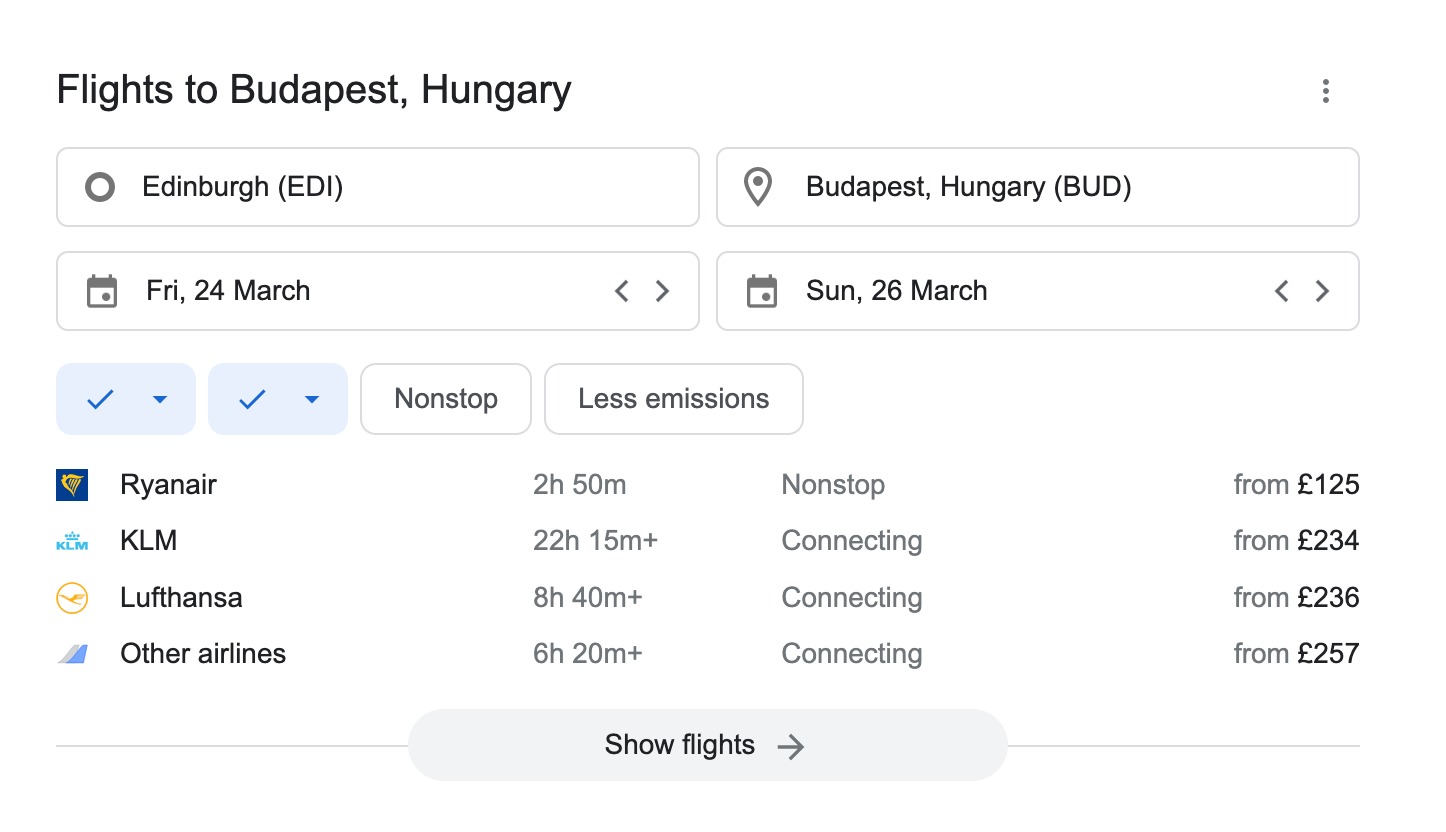Screen dimensions: 1446x832
Task: Click the return date calendar icon
Action: 762,291
